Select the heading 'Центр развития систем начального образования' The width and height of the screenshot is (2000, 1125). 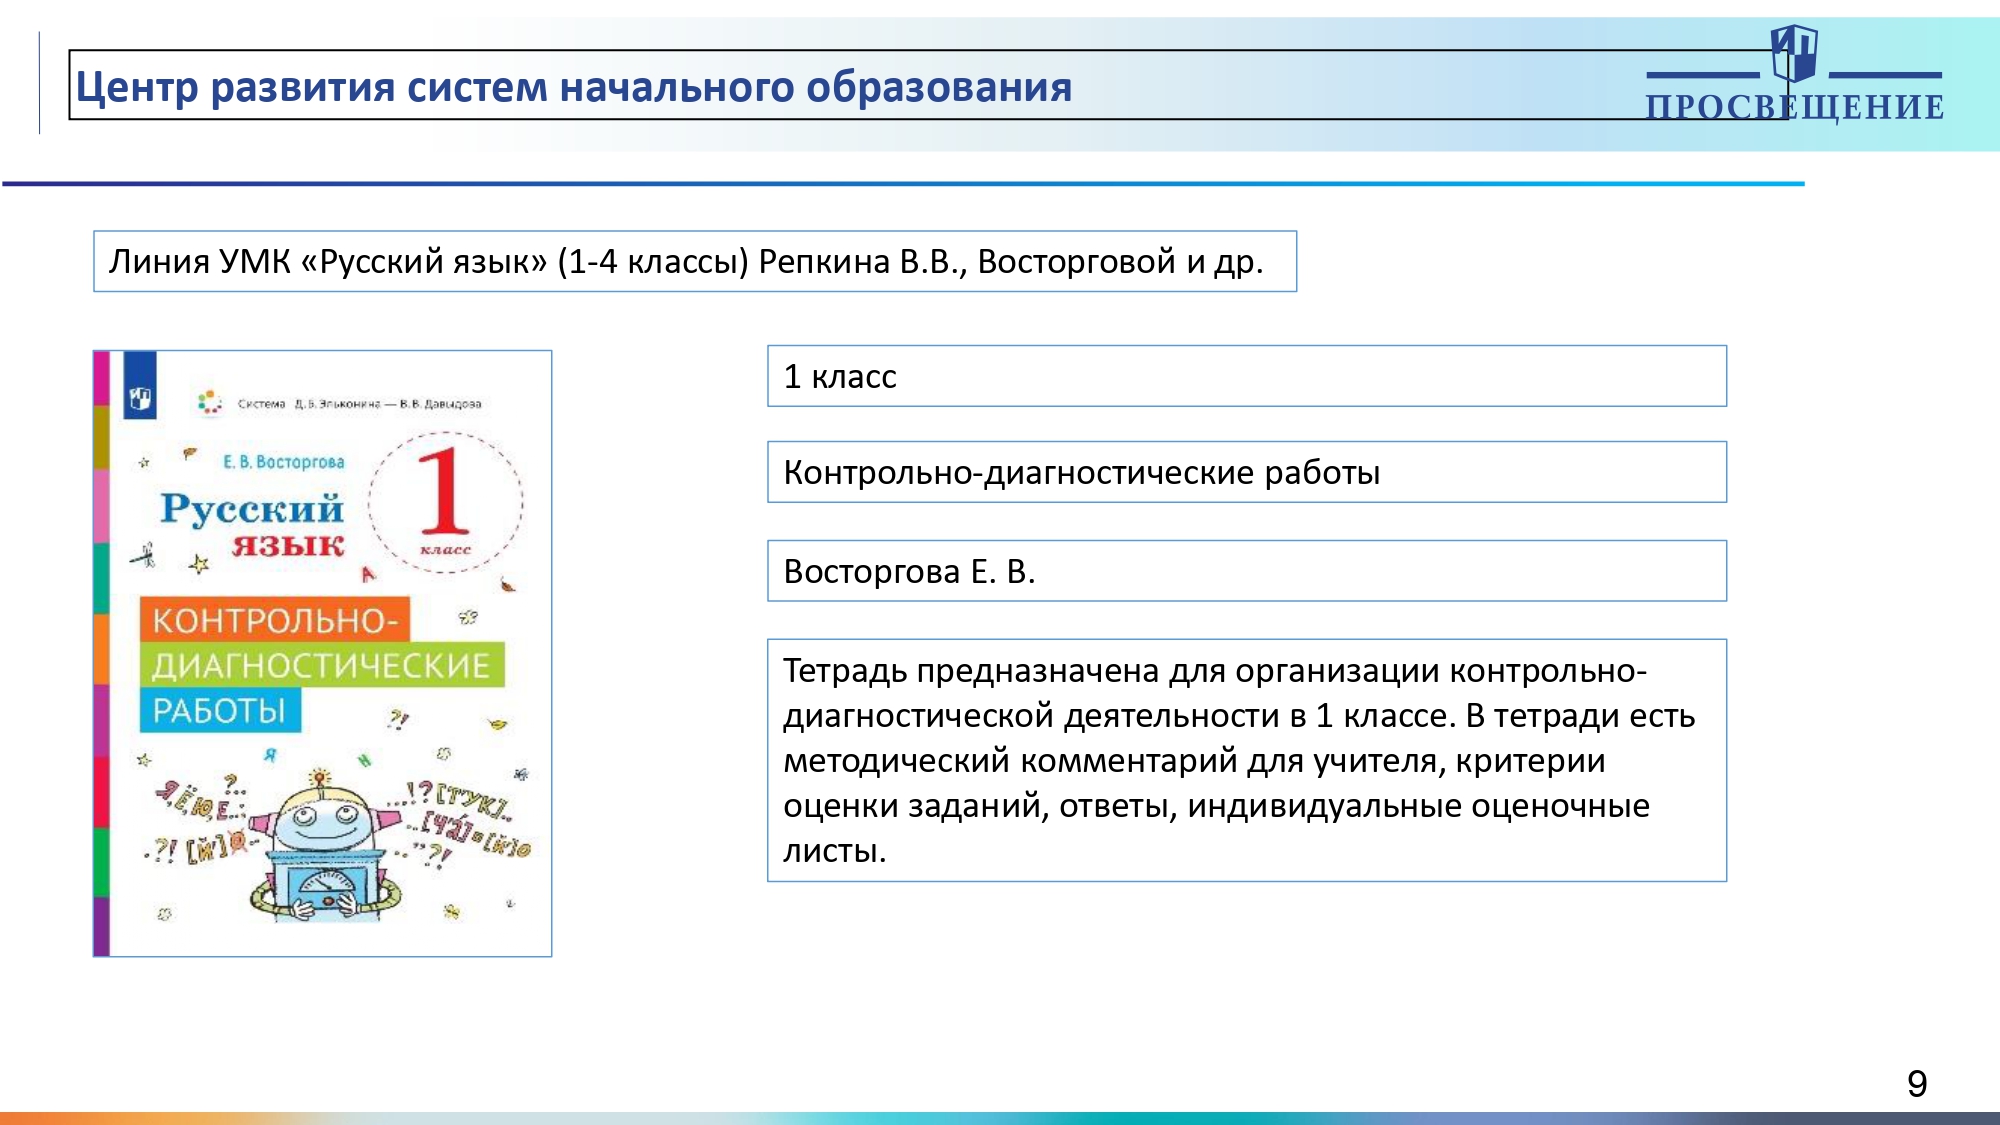(574, 87)
